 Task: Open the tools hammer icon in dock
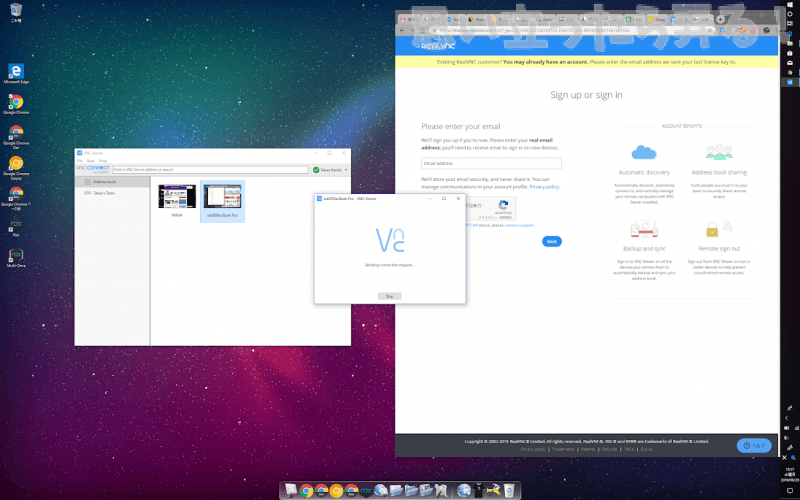coord(493,491)
